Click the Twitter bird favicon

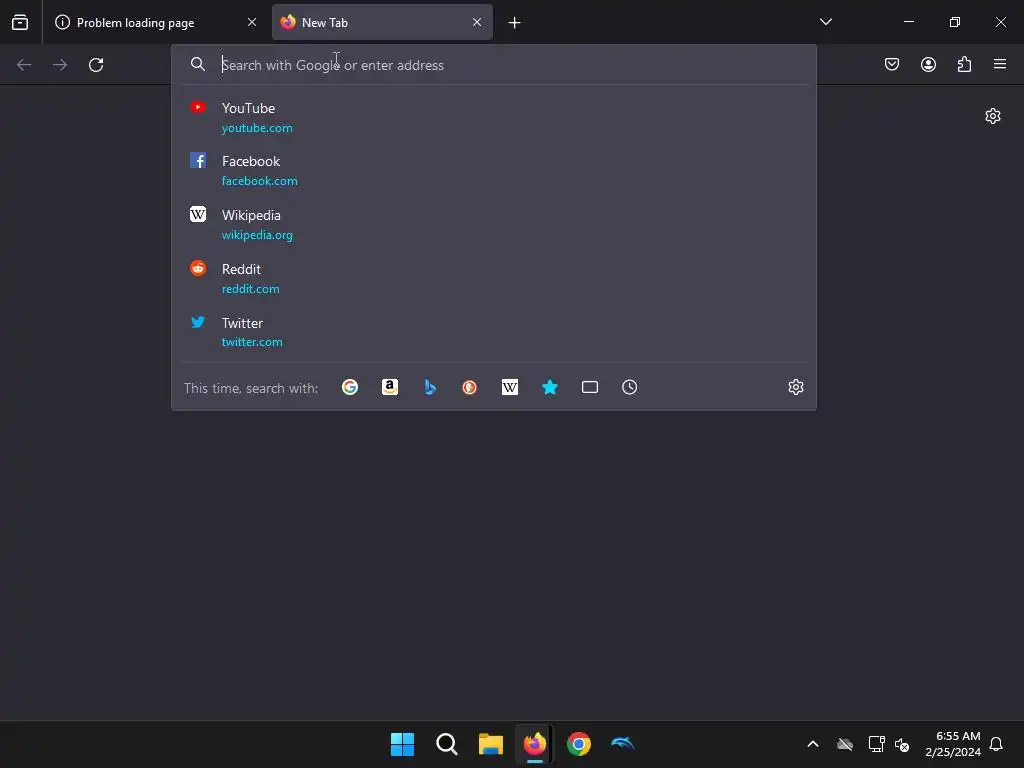[x=198, y=321]
